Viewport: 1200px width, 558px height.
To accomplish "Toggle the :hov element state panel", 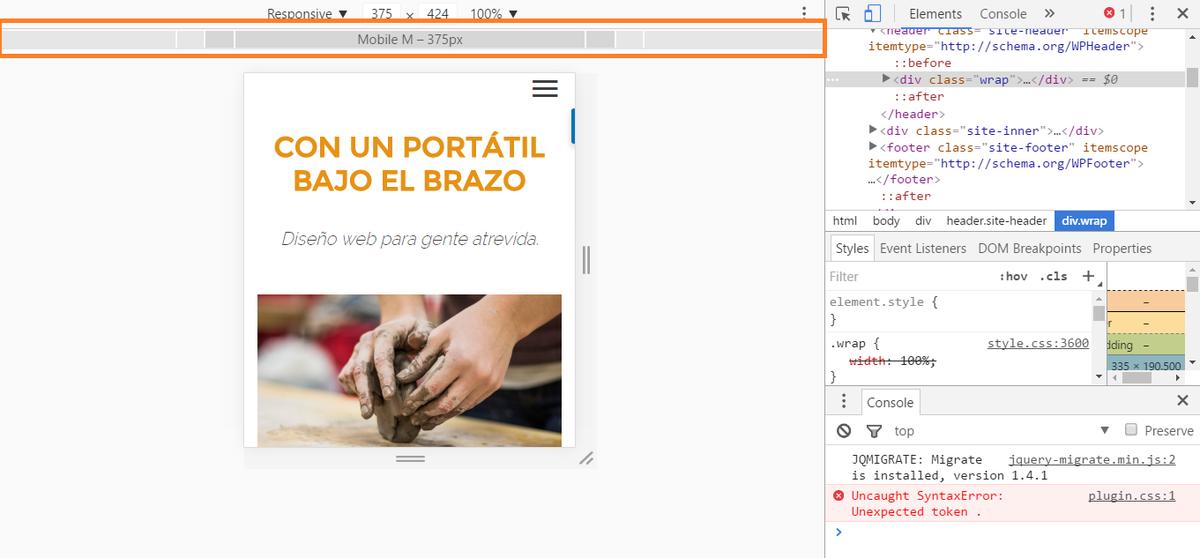I will coord(1013,276).
